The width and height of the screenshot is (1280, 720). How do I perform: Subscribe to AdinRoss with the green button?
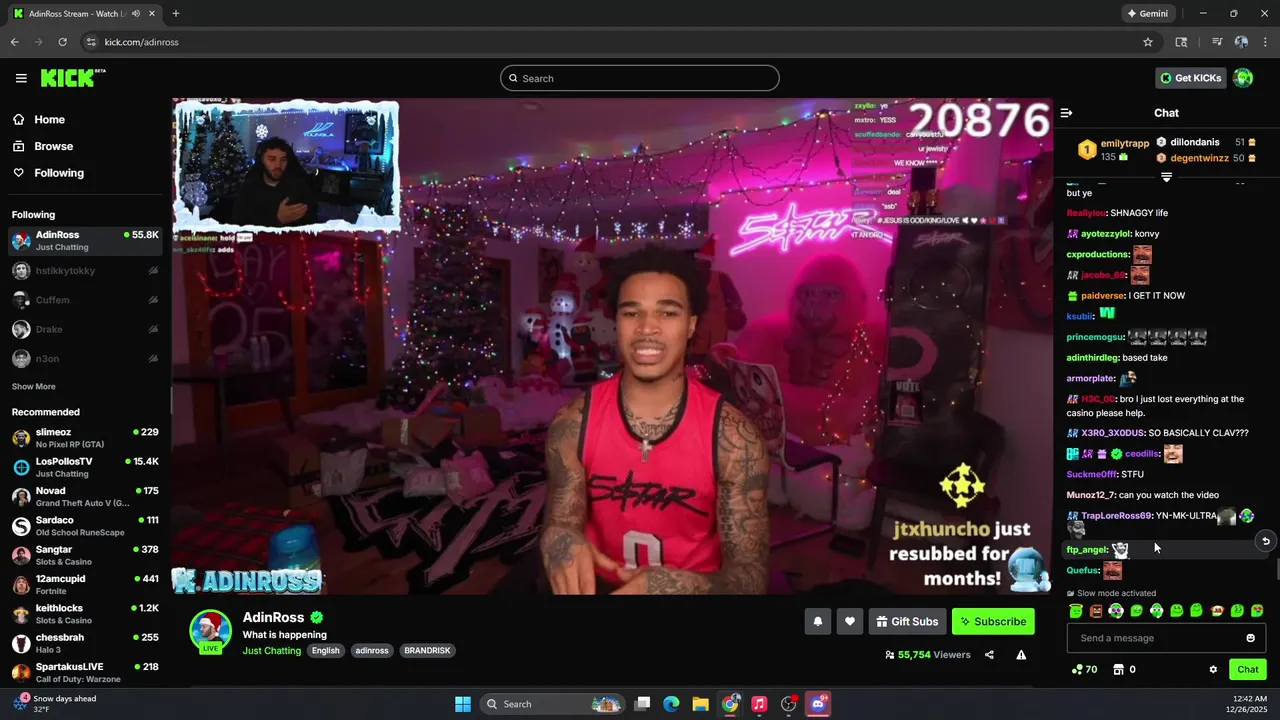(x=993, y=621)
